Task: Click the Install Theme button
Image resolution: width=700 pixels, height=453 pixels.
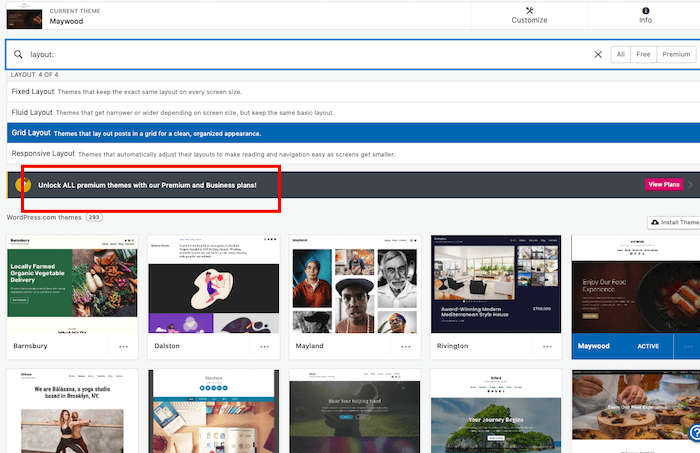Action: (x=674, y=222)
